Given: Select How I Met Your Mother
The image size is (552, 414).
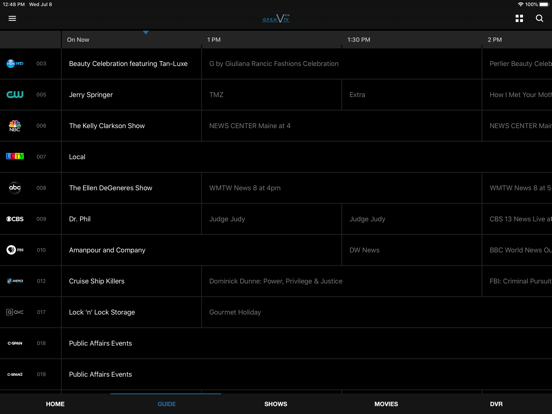Looking at the screenshot, I should tap(517, 95).
